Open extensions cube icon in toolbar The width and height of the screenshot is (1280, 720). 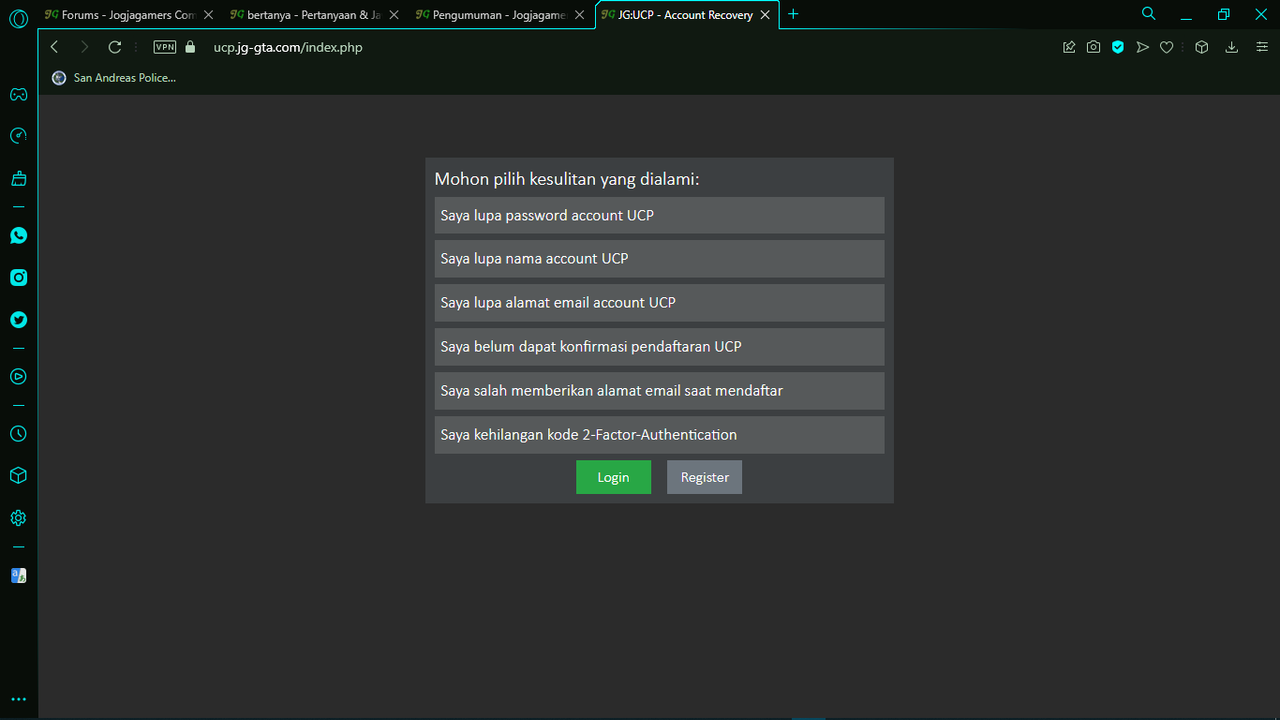click(x=1202, y=47)
